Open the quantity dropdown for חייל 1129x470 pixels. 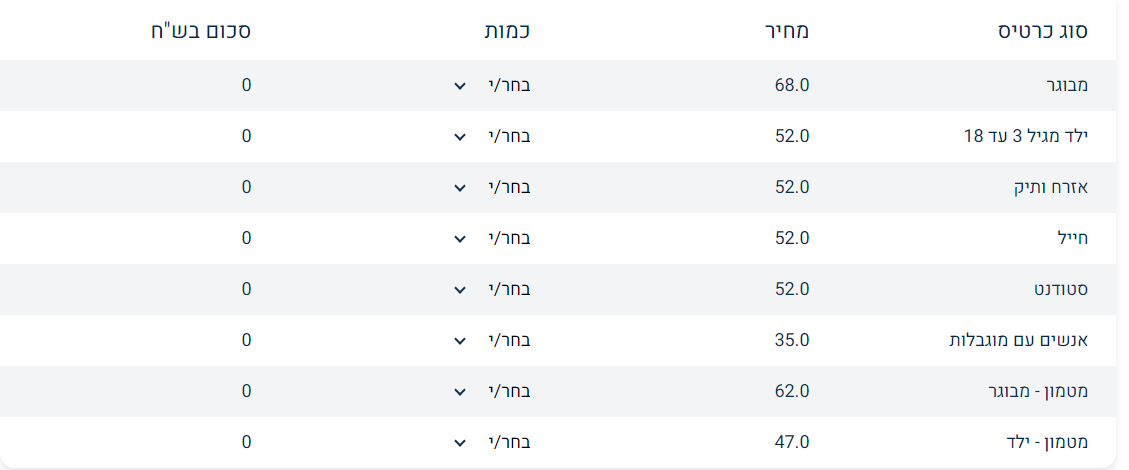coord(491,238)
